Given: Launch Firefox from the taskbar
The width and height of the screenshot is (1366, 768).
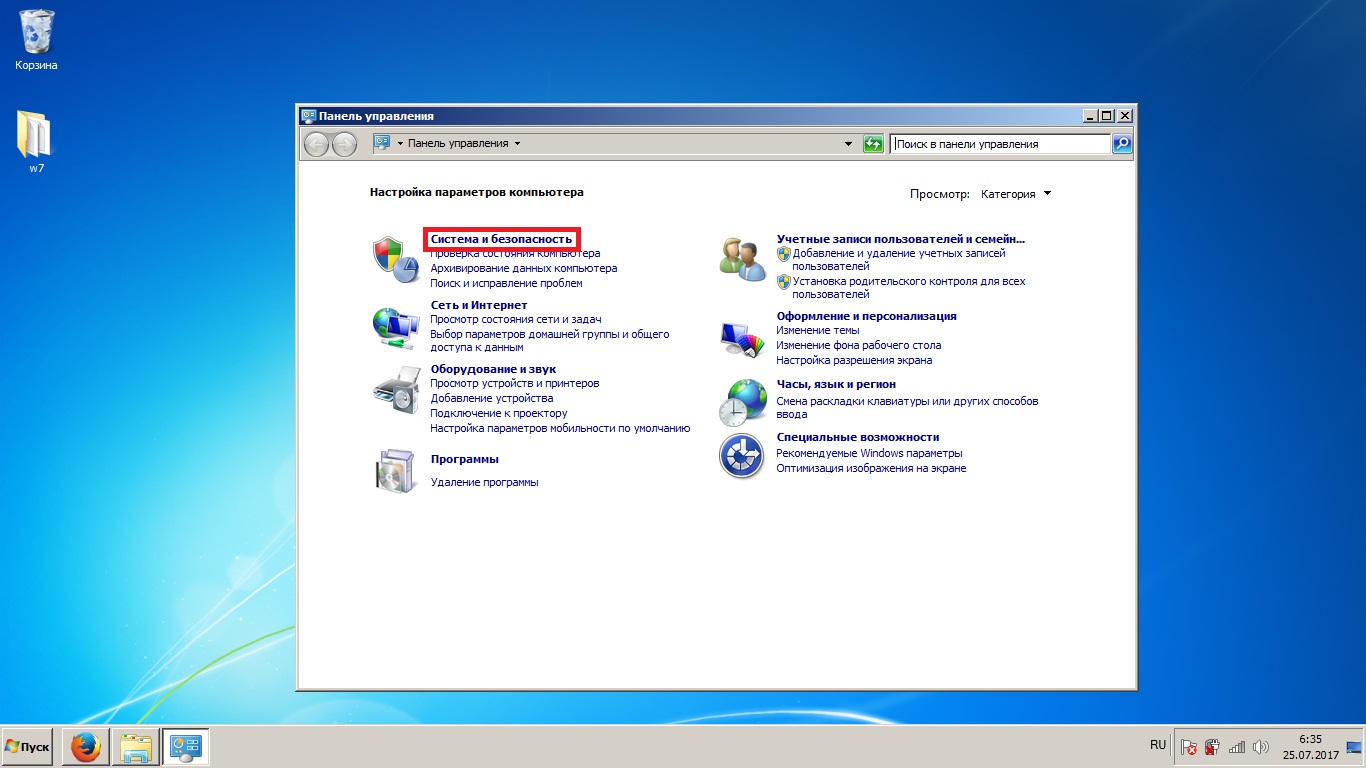Looking at the screenshot, I should point(86,747).
